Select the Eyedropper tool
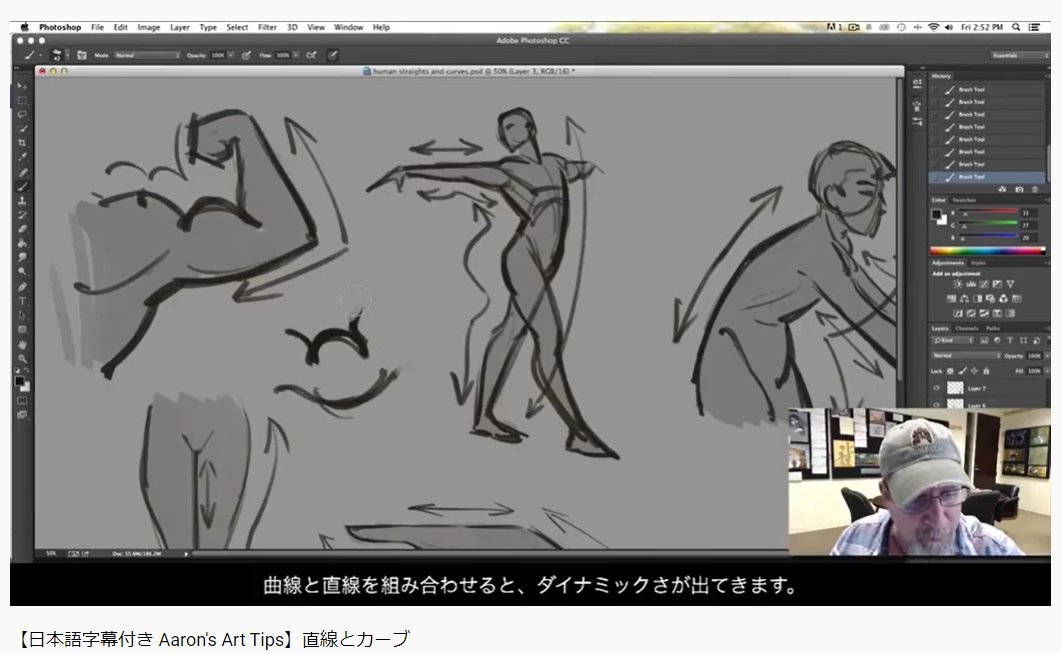Viewport: 1061px width, 653px height. (22, 157)
